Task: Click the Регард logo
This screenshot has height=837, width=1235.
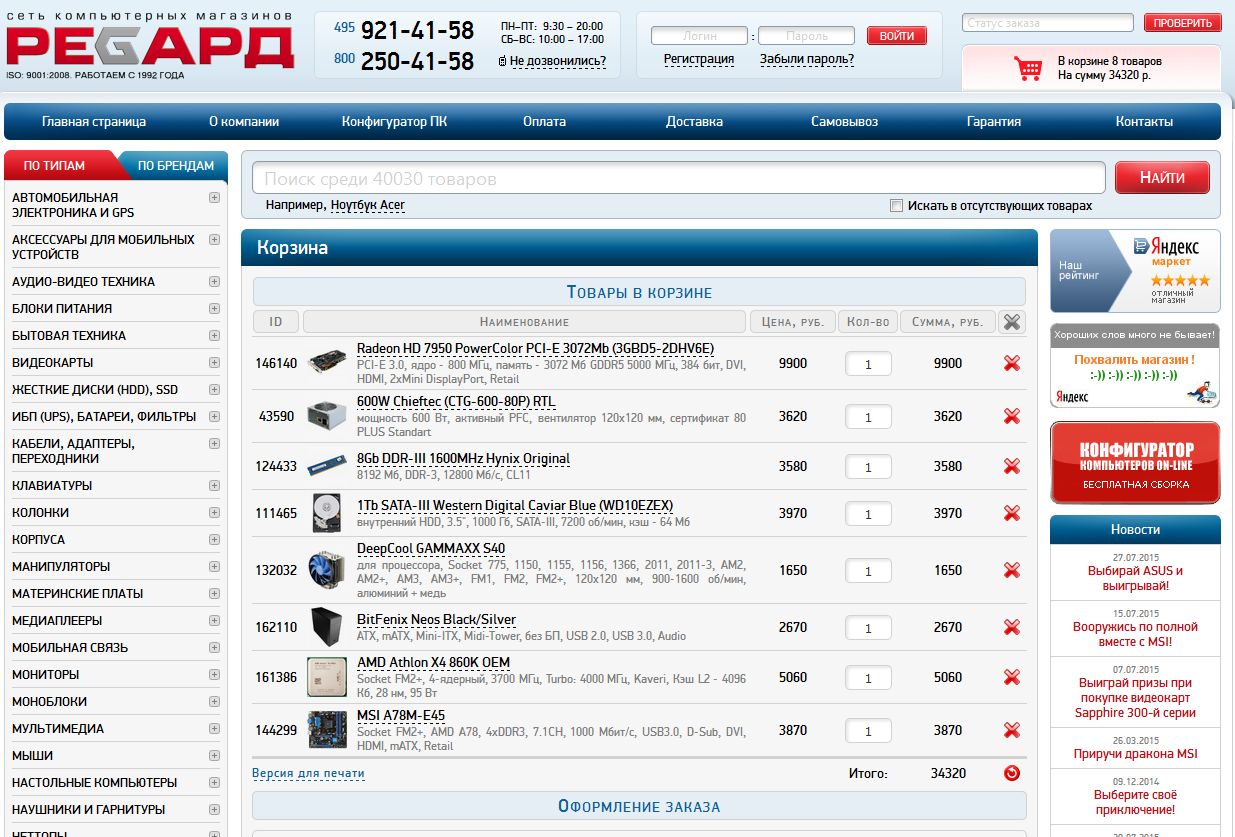Action: (150, 45)
